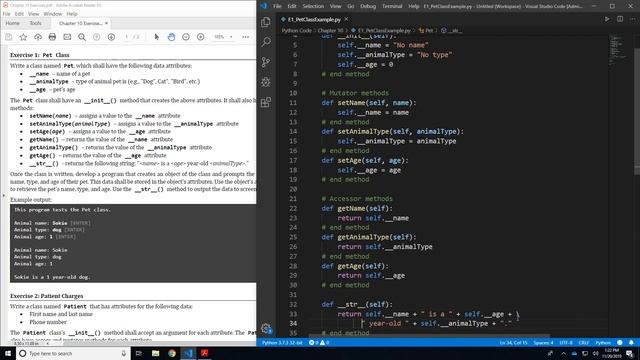
Task: Open File Explorer from the taskbar
Action: coord(156,353)
